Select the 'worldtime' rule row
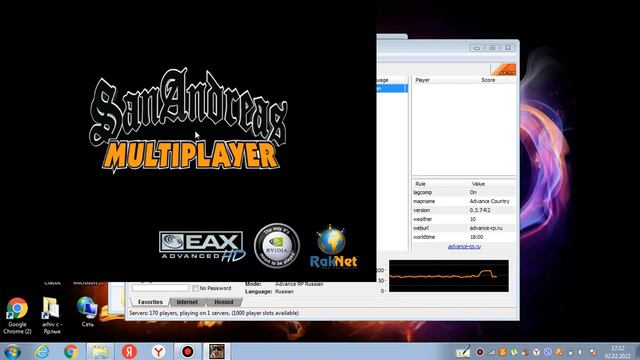 464,237
